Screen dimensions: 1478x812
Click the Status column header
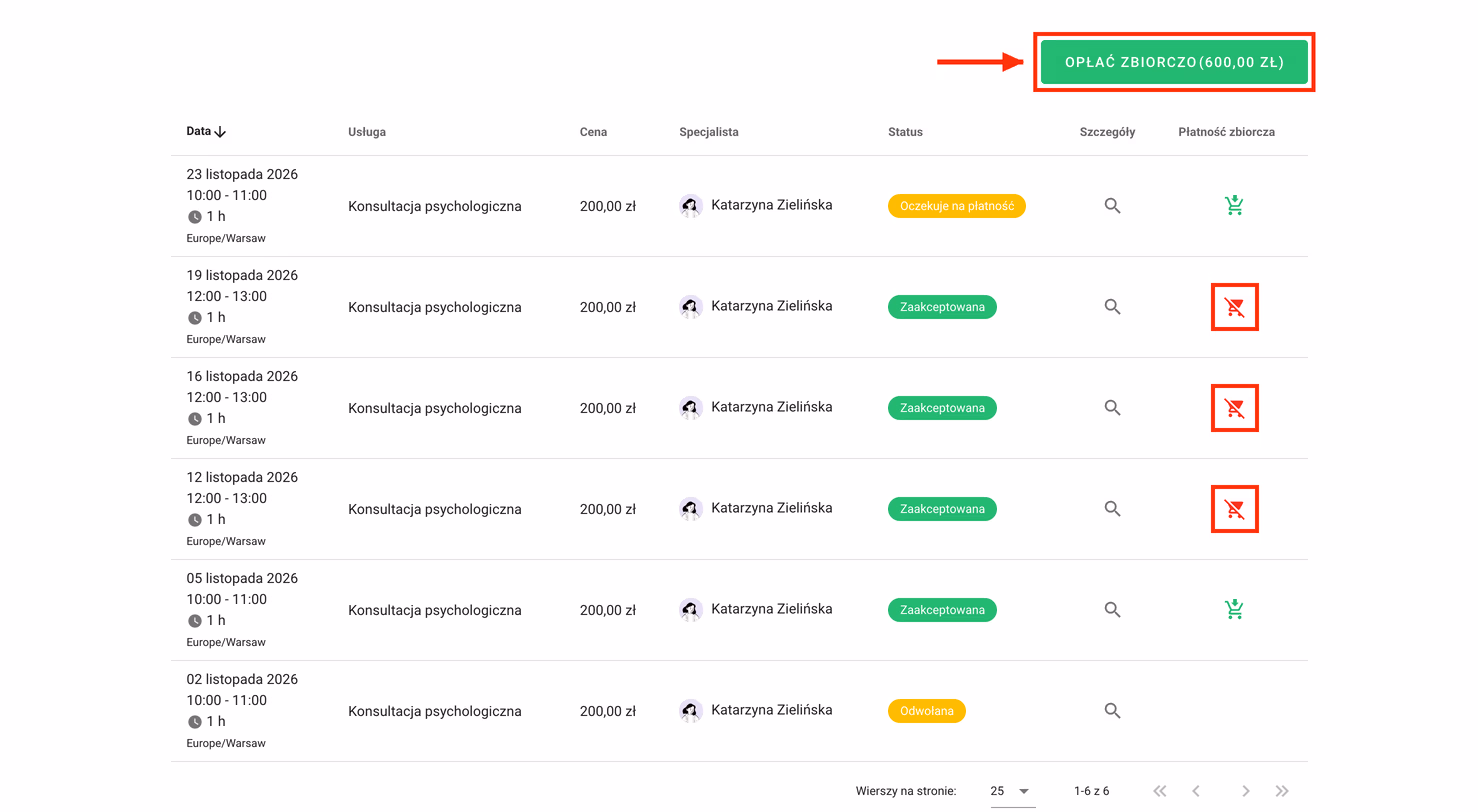coord(905,132)
